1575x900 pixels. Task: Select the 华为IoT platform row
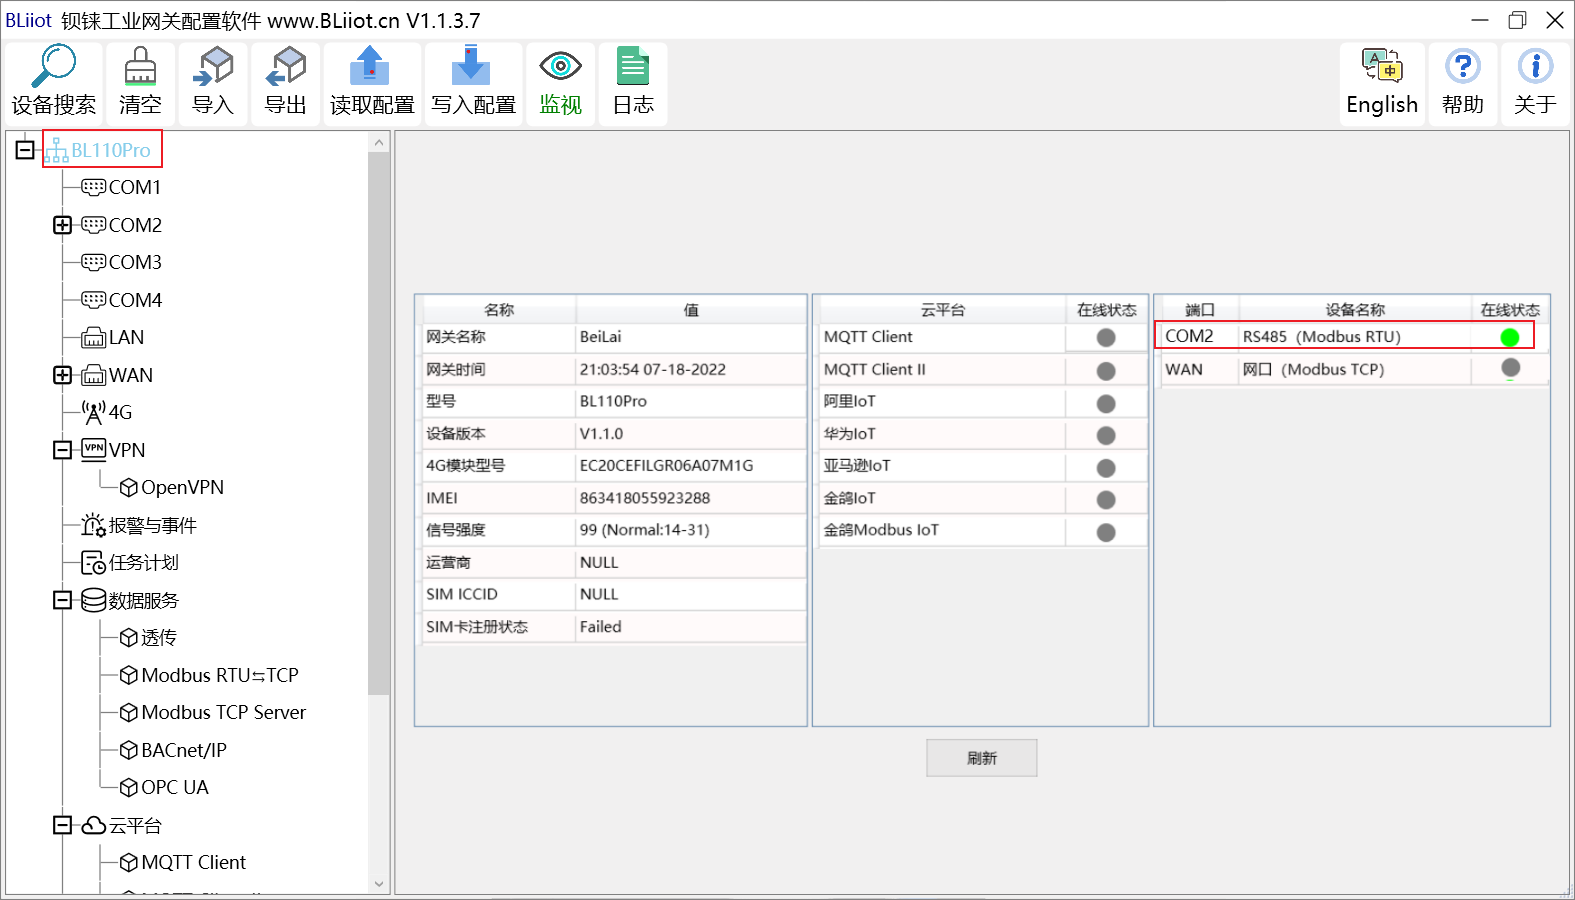point(982,434)
